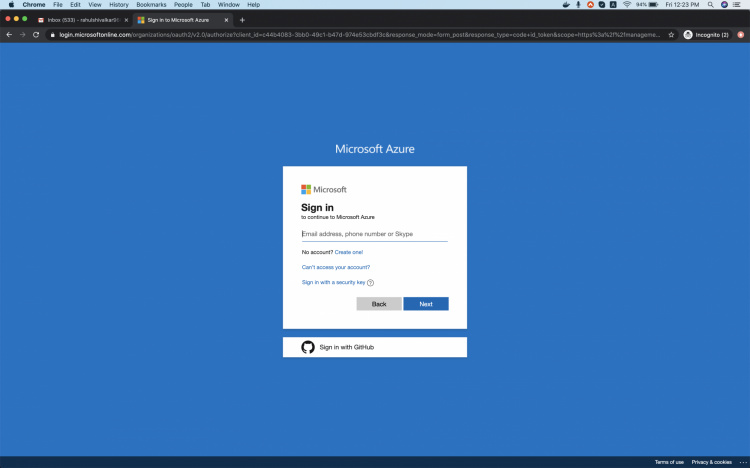This screenshot has height=468, width=750.
Task: Focus the email address input field
Action: pos(374,234)
